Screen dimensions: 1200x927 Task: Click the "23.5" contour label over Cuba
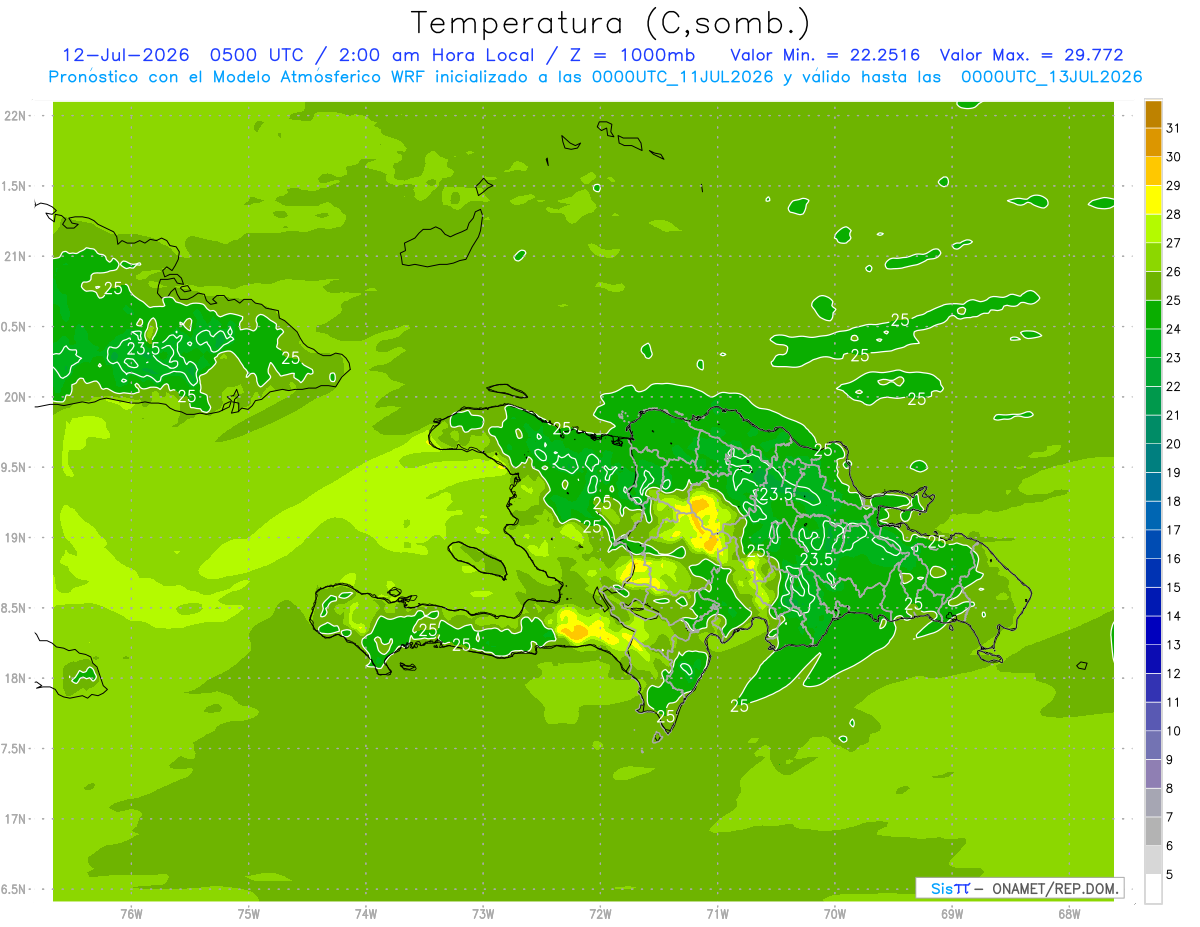143,349
